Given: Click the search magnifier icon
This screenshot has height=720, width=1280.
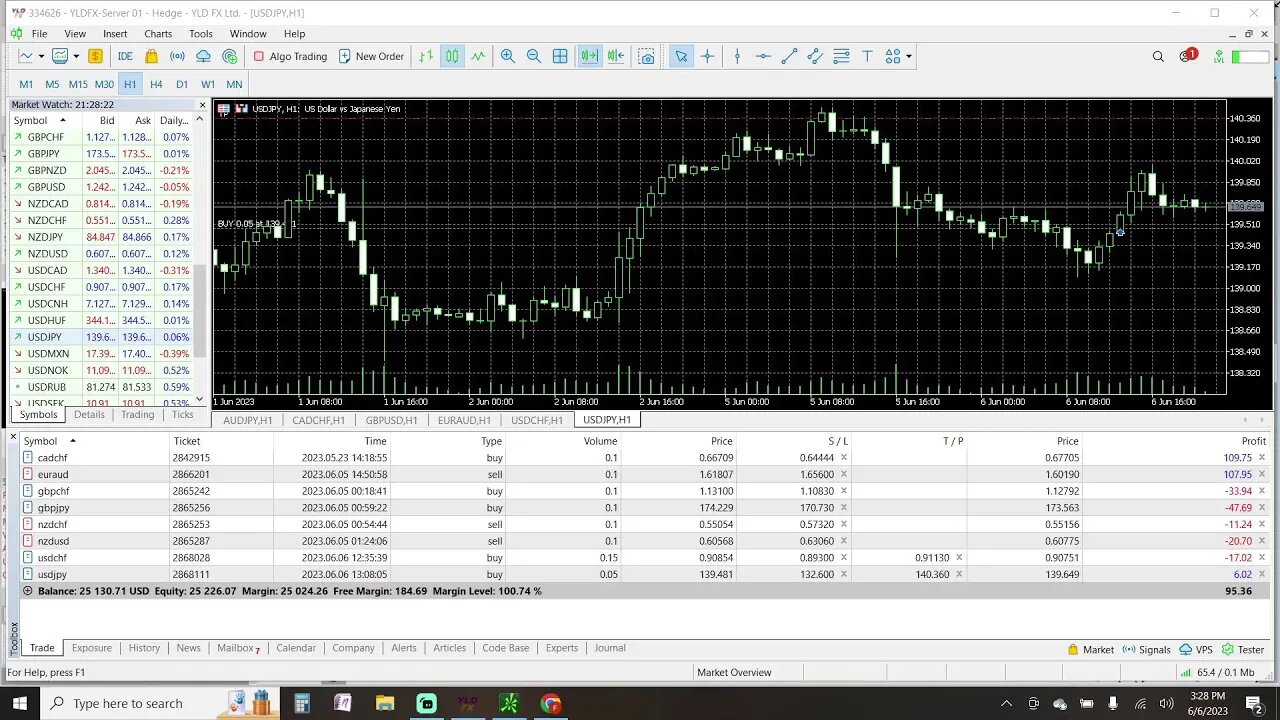Looking at the screenshot, I should (x=1158, y=56).
